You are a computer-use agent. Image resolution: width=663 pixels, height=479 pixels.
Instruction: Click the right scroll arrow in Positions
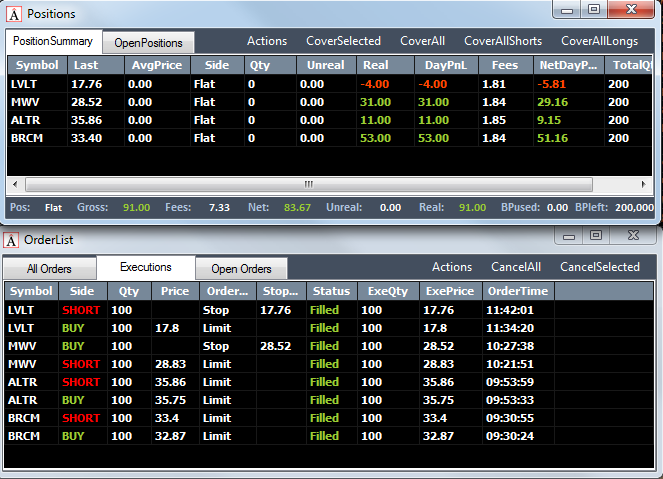[644, 184]
